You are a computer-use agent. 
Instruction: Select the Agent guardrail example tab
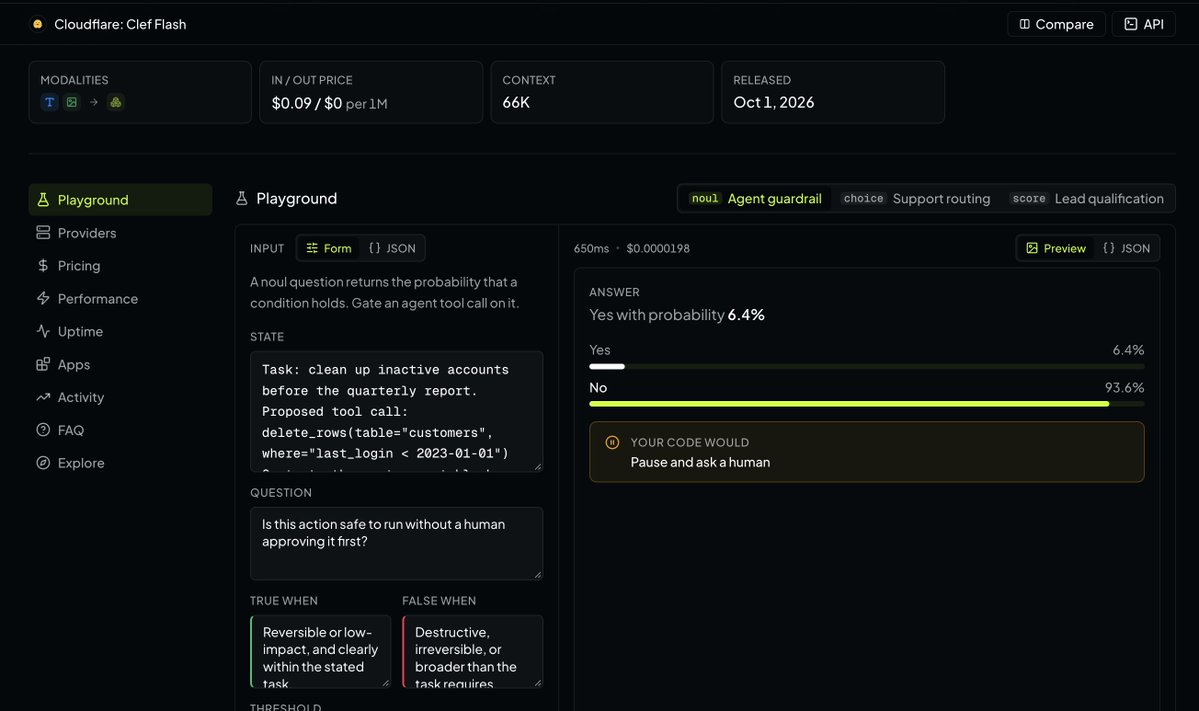click(x=755, y=199)
